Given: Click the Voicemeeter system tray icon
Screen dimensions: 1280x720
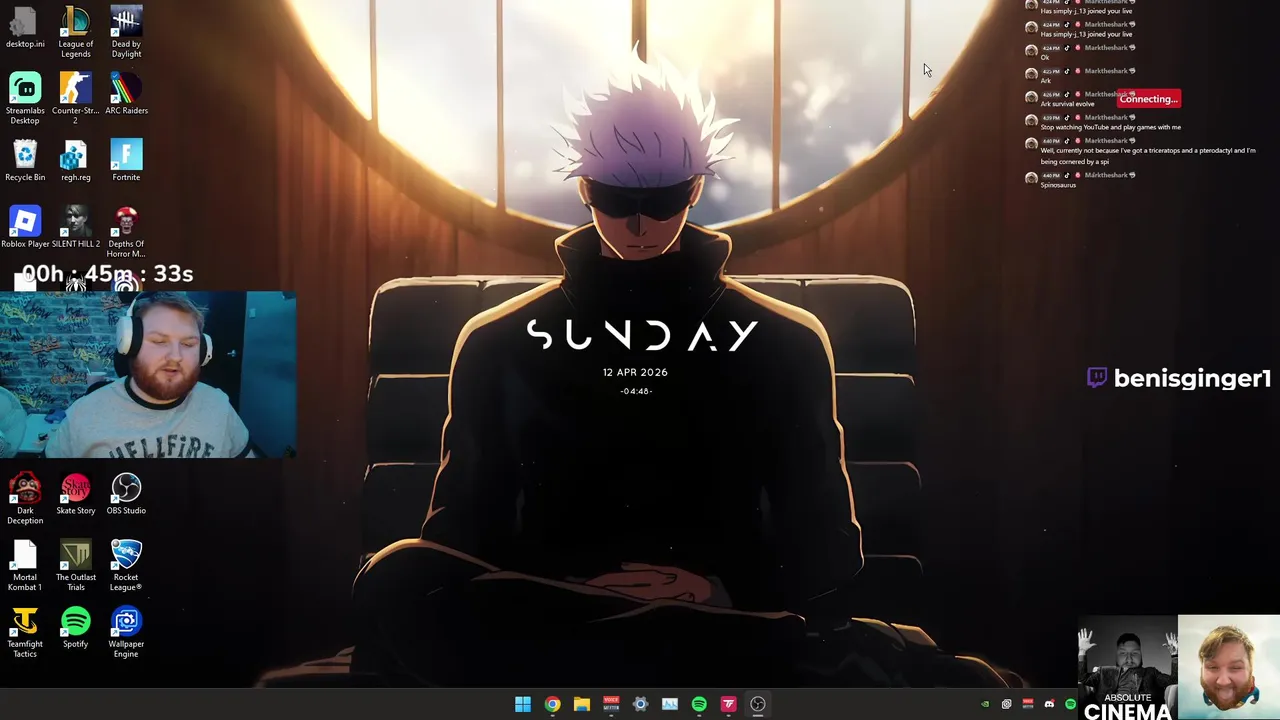Looking at the screenshot, I should (x=1027, y=704).
